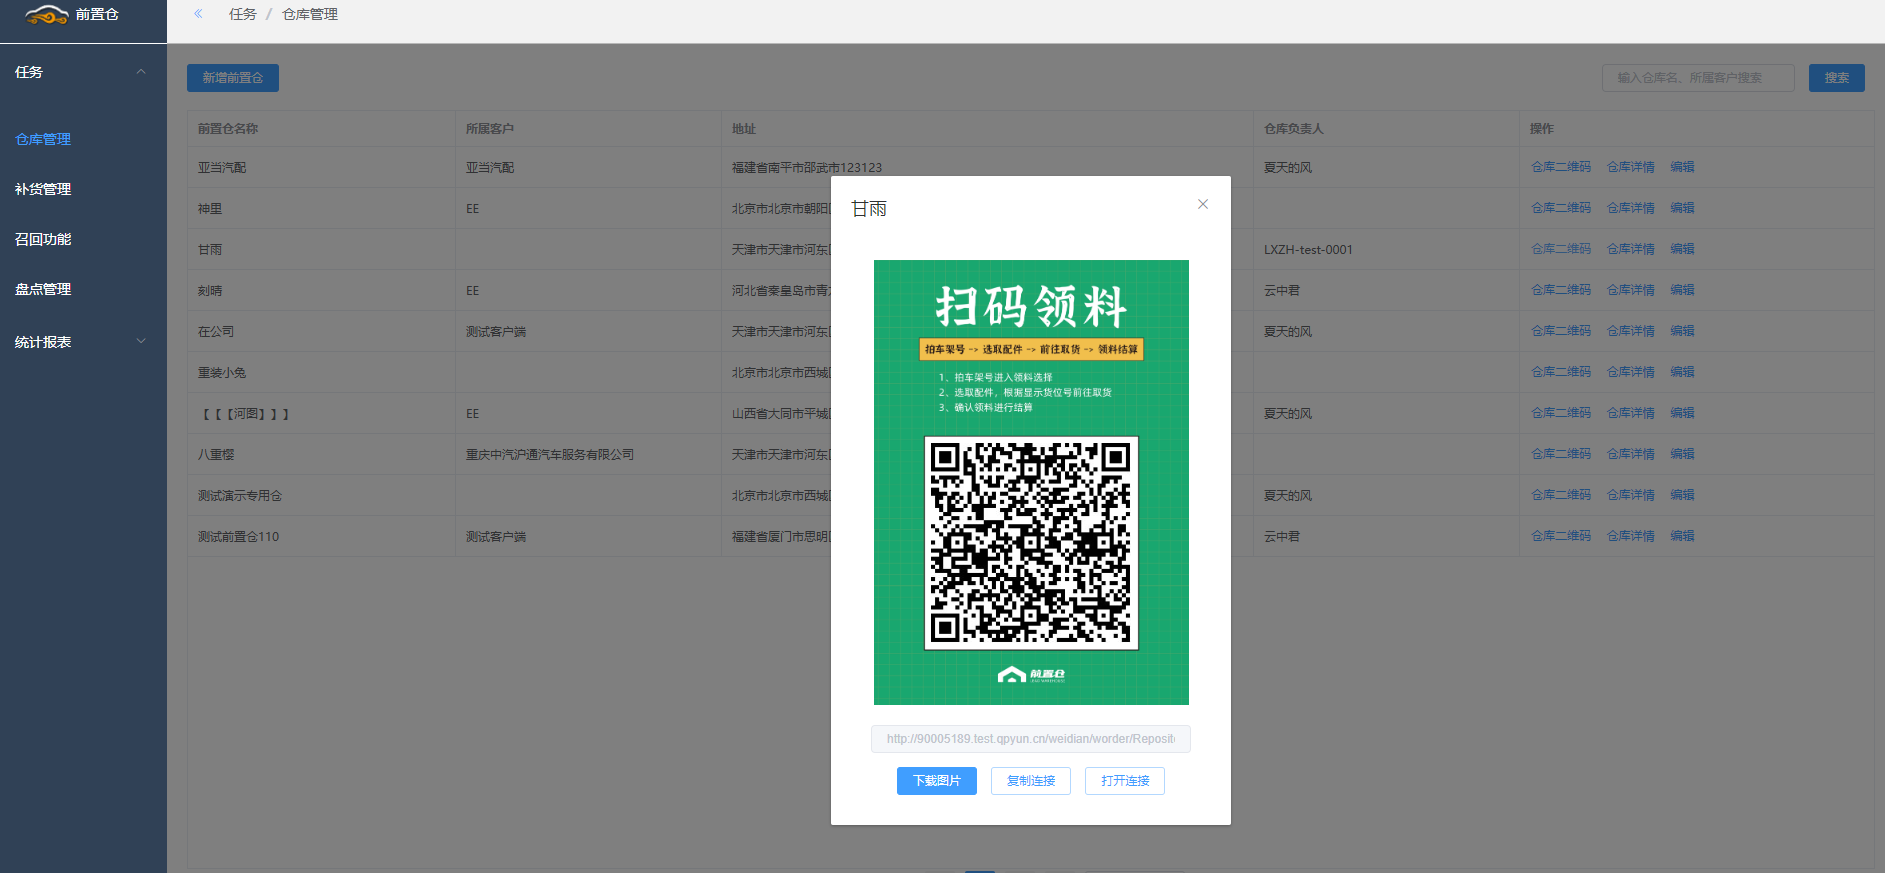Open 仓库二维码 for 刻晴 row
Image resolution: width=1885 pixels, height=873 pixels.
1561,290
